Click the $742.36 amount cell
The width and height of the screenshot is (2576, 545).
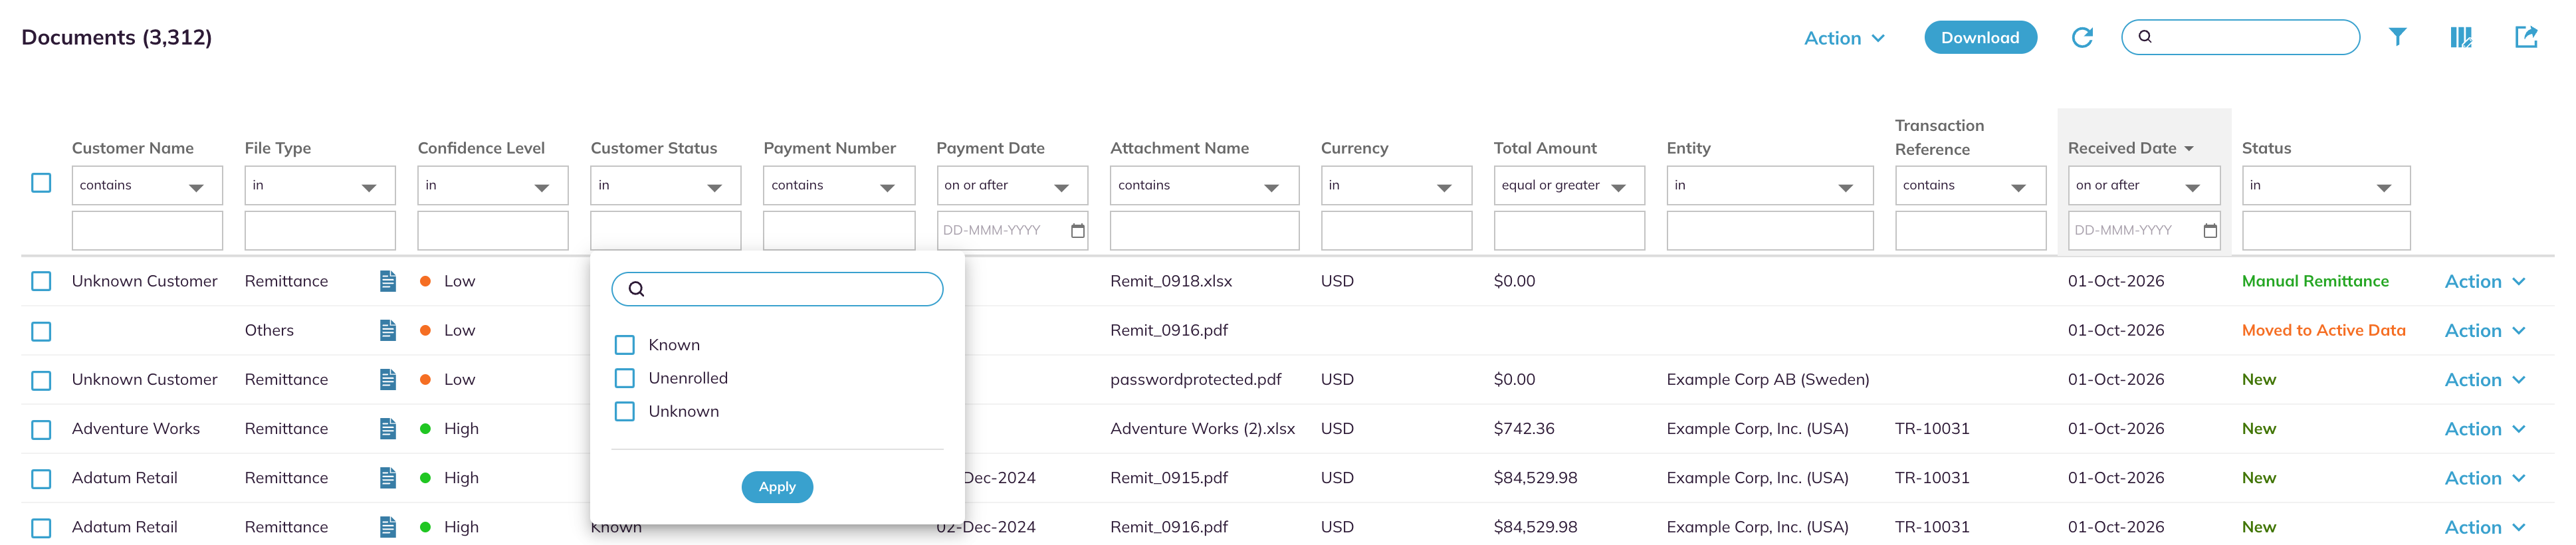click(1524, 428)
